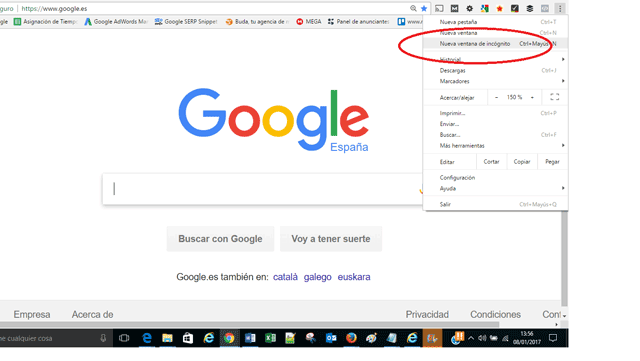Screen dimensions: 640x361
Task: Expand the Historial submenu
Action: point(496,60)
